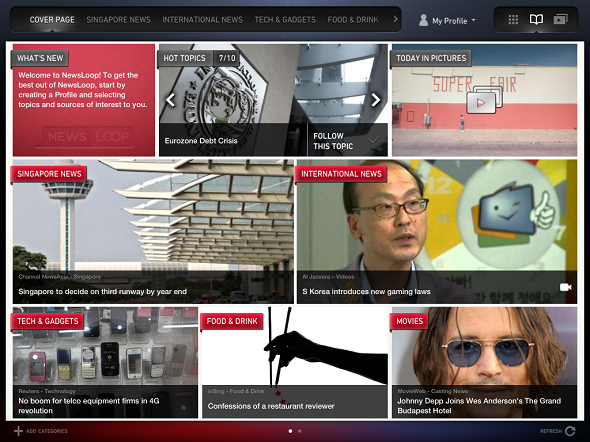Open Singapore third runway article thumbnail

(x=153, y=231)
